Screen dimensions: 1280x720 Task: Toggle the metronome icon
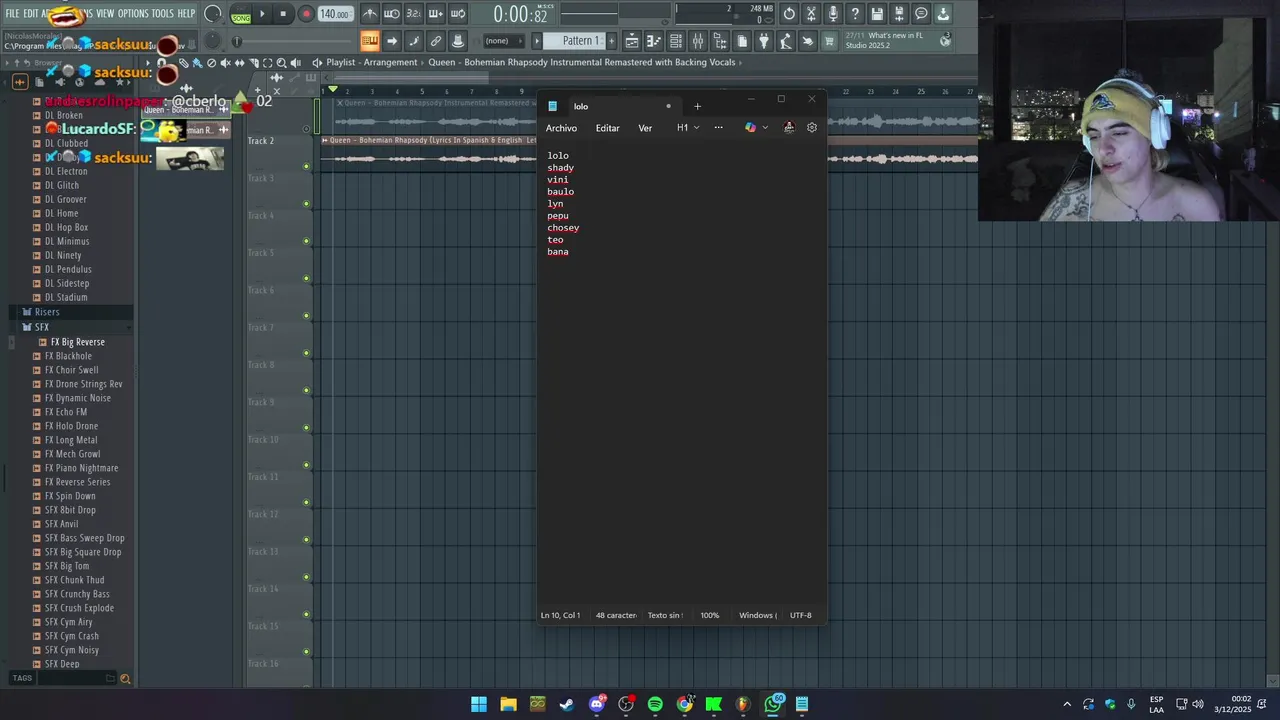coord(370,14)
